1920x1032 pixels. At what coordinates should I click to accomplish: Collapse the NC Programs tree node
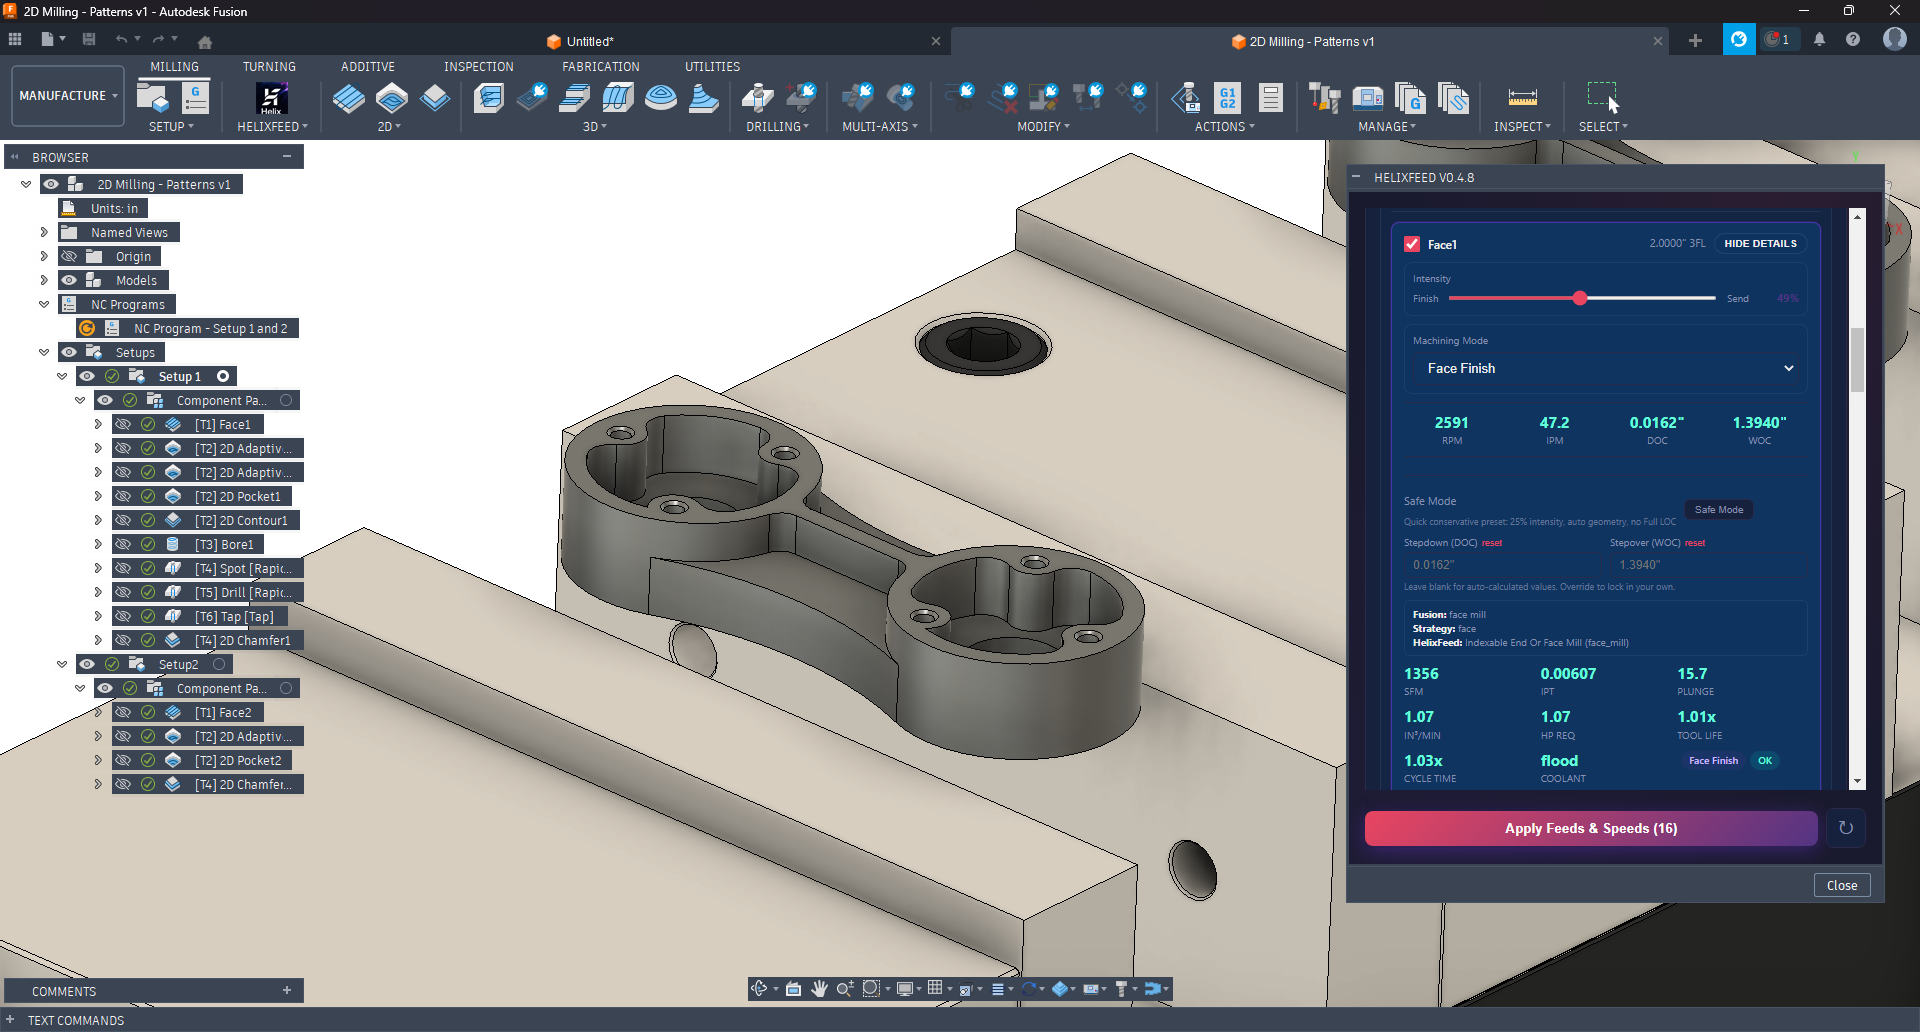(44, 305)
